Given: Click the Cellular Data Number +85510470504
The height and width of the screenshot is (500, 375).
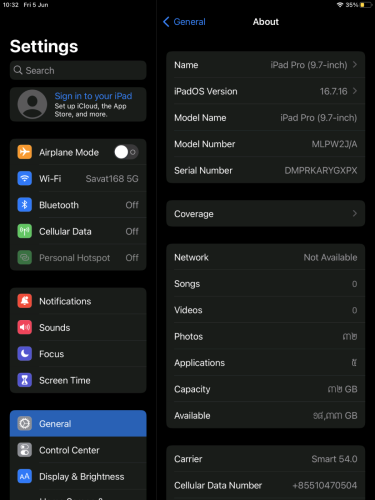Looking at the screenshot, I should [325, 485].
